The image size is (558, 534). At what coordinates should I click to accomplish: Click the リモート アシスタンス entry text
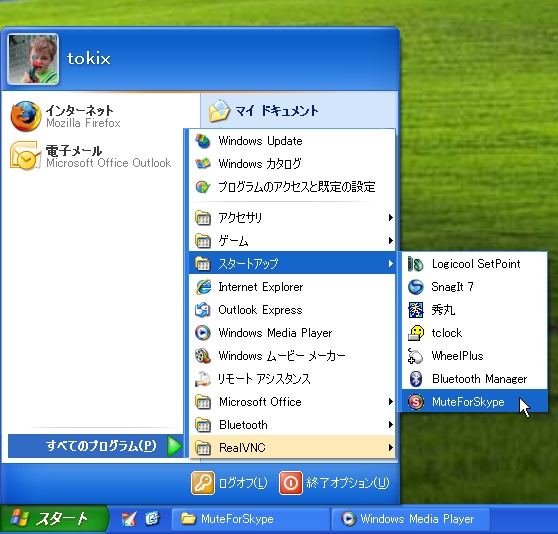[264, 379]
